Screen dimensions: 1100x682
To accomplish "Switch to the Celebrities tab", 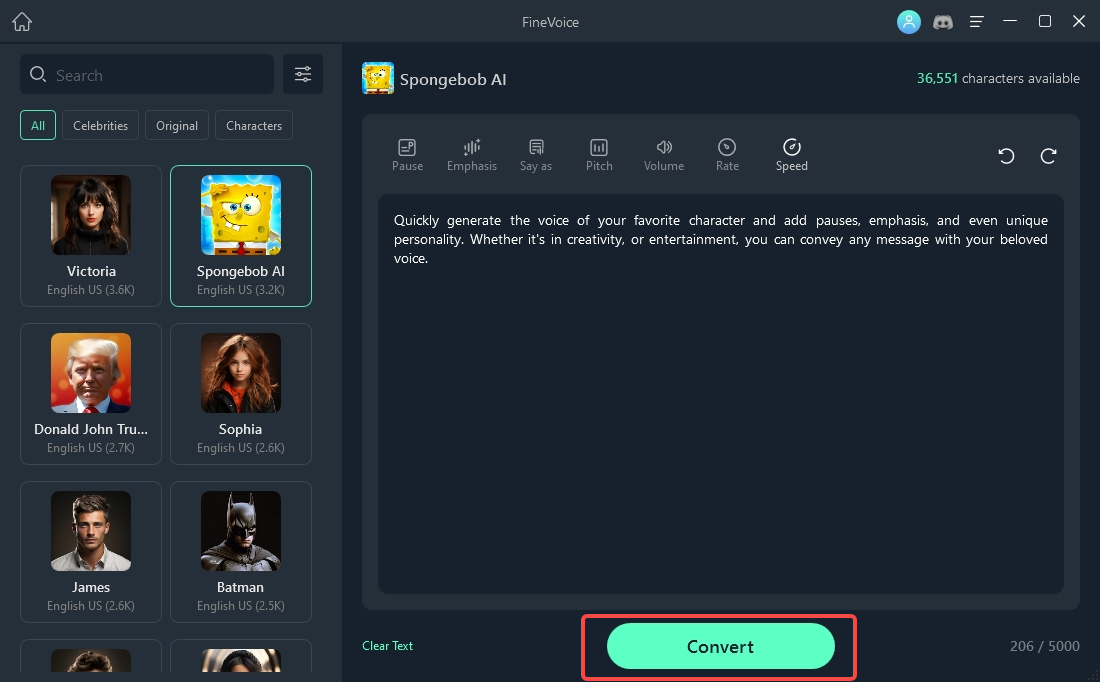I will (100, 126).
